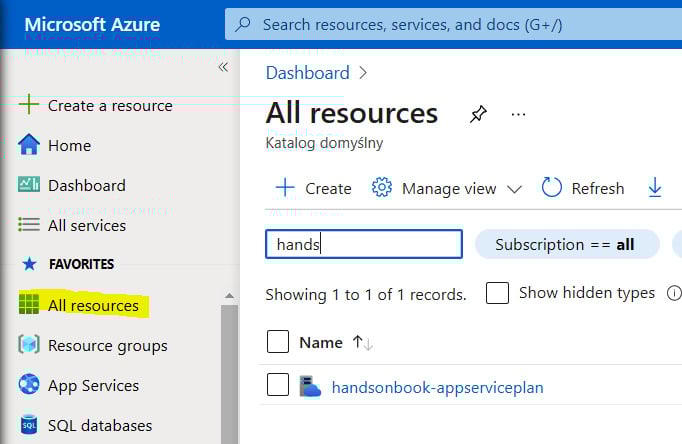This screenshot has height=444, width=682.
Task: Click the Resource groups cube icon
Action: coord(29,344)
